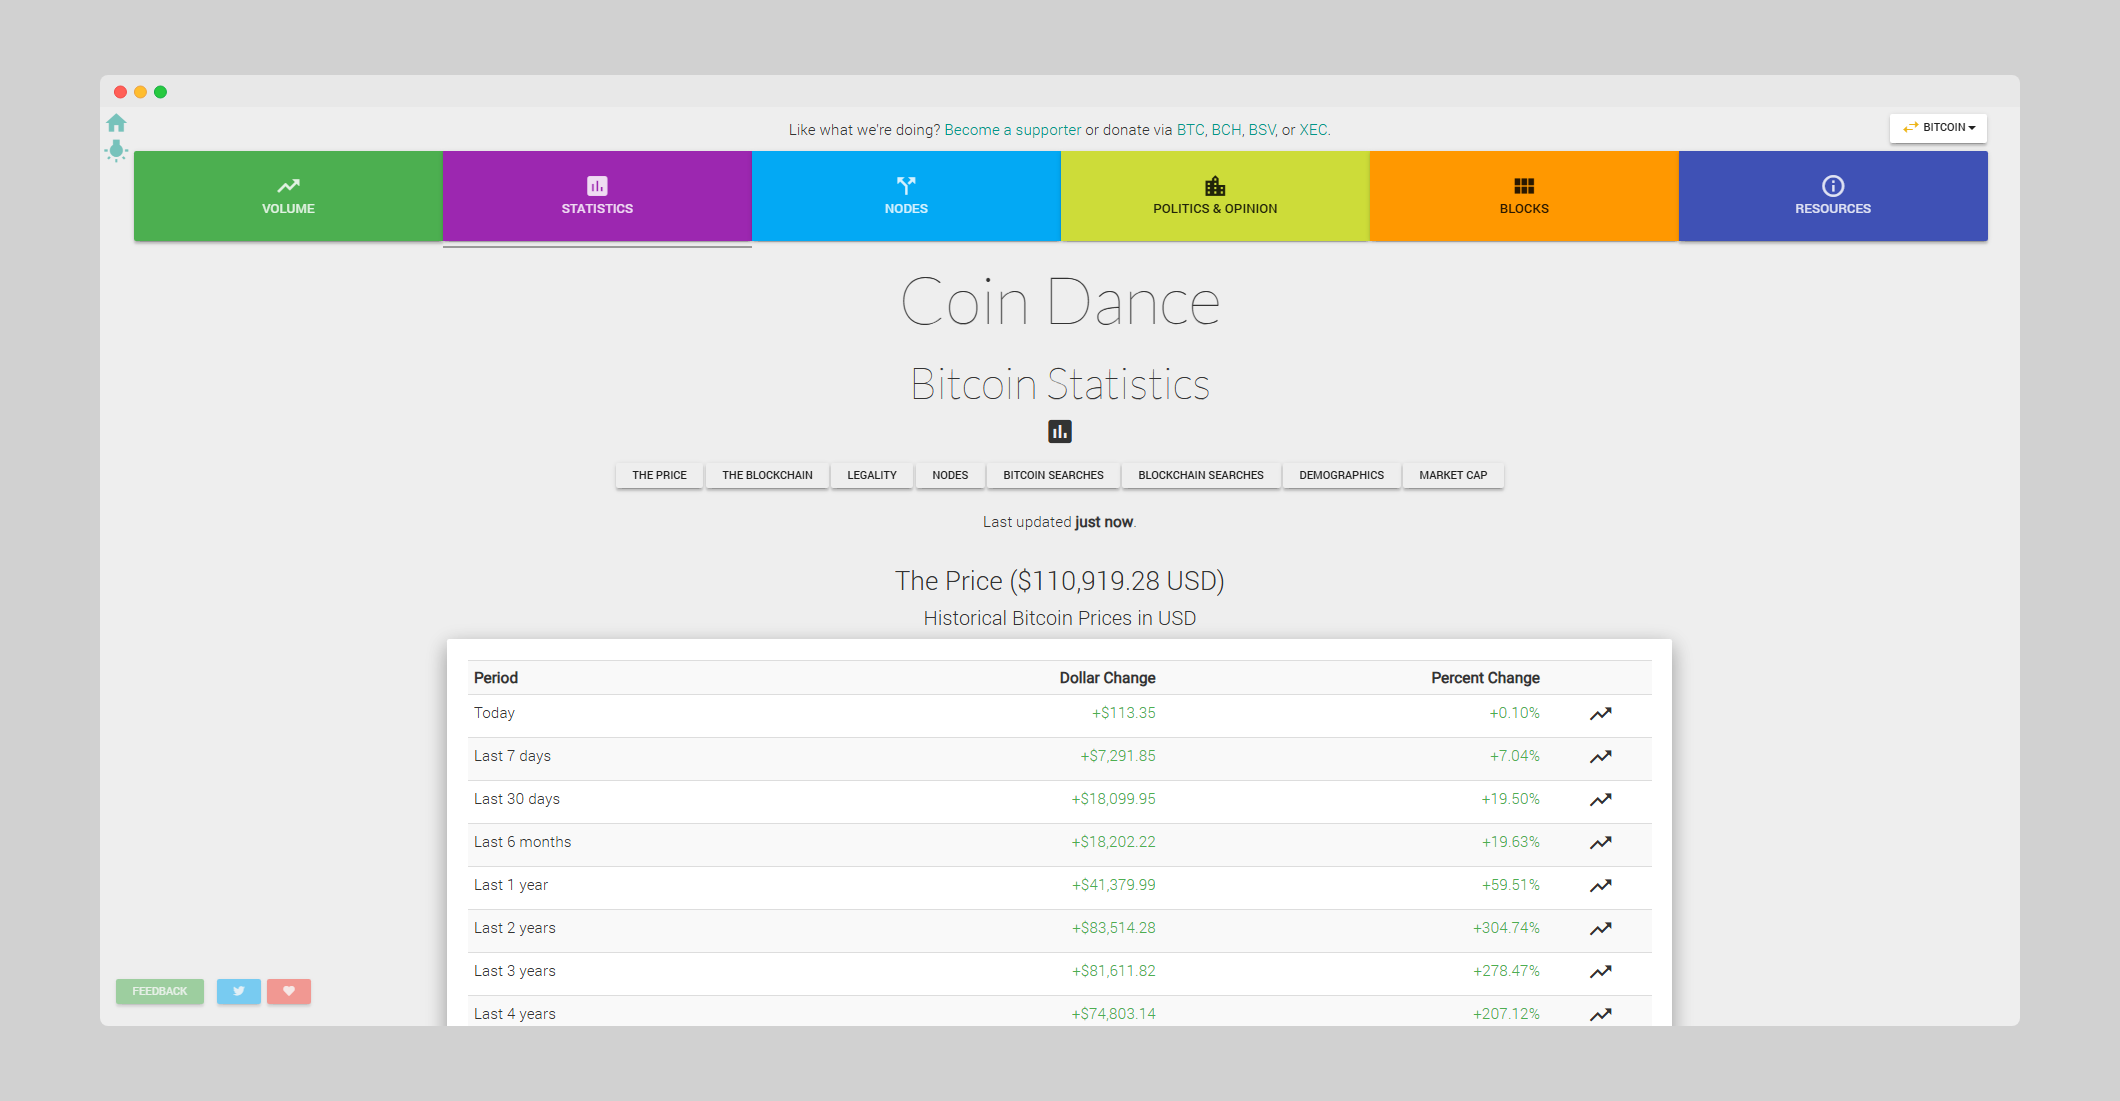Go to the home icon in sidebar

pyautogui.click(x=116, y=123)
